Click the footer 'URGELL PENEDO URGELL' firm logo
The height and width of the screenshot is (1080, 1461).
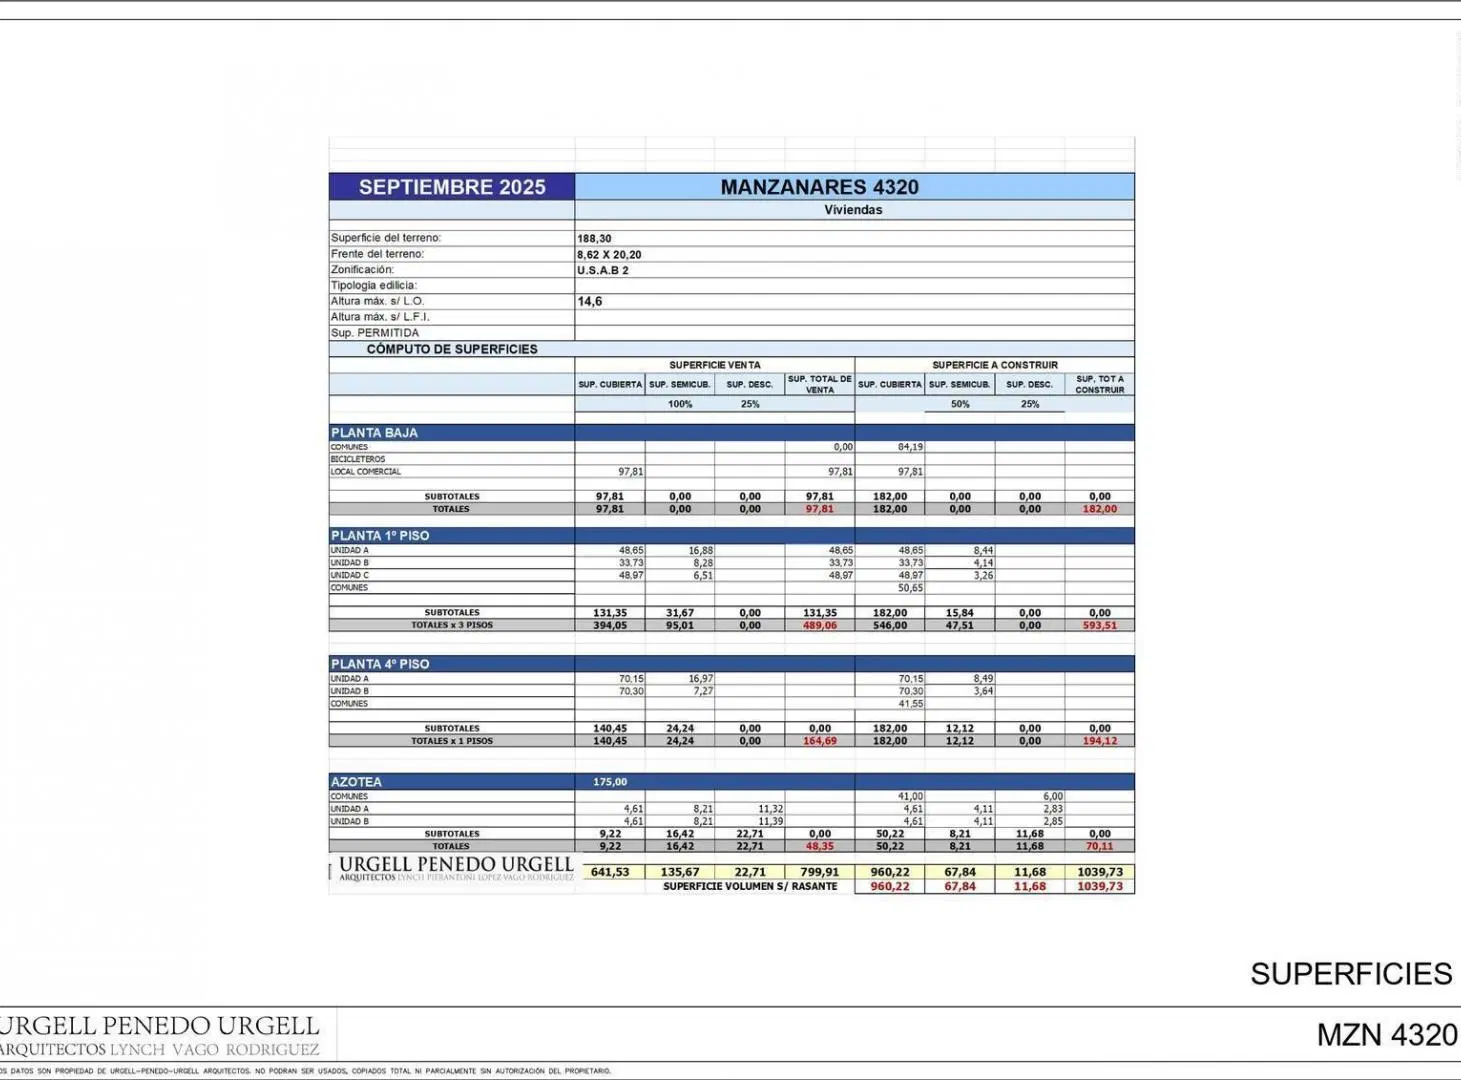point(160,1036)
